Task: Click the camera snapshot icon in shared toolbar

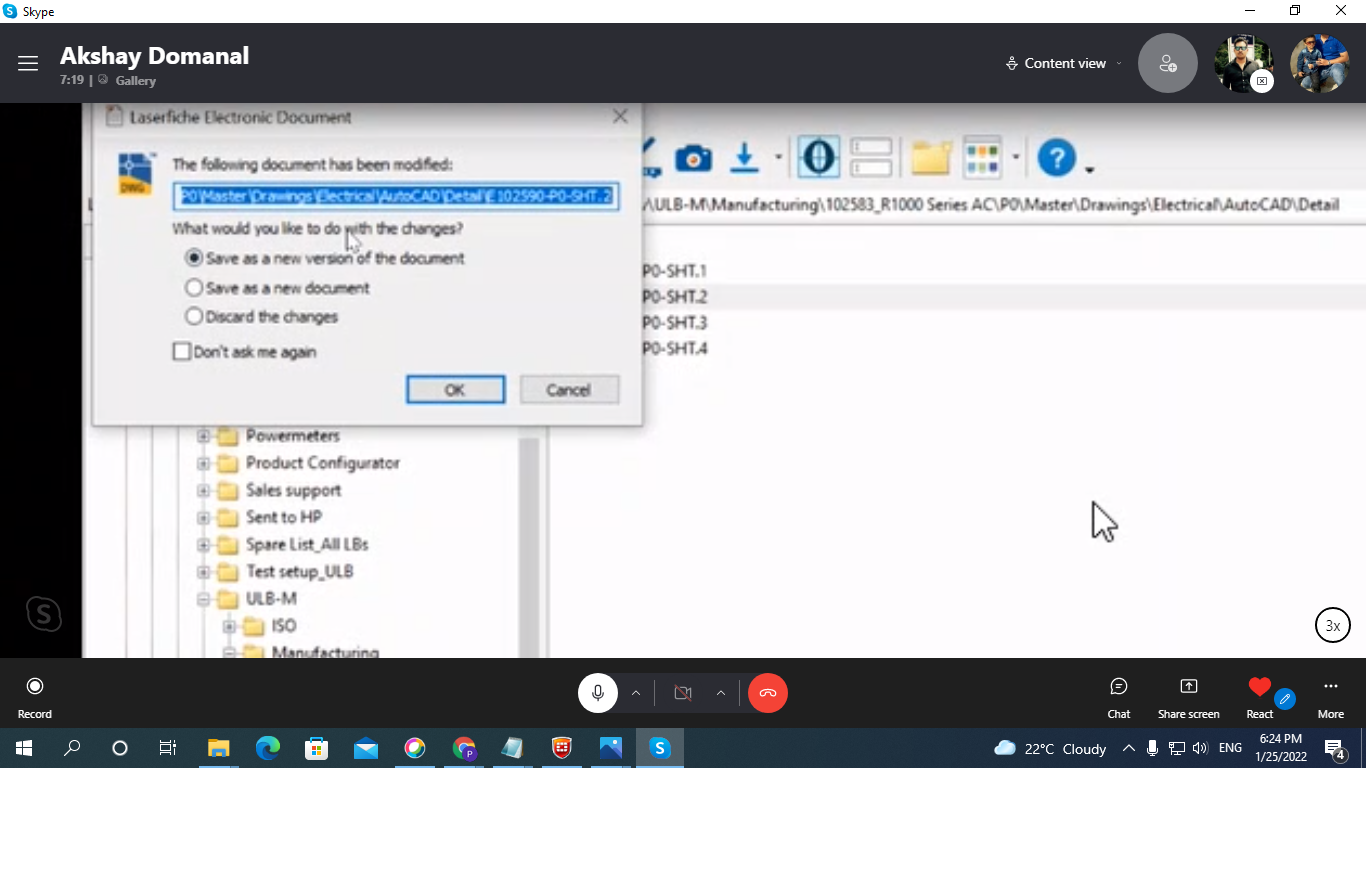Action: pos(693,158)
